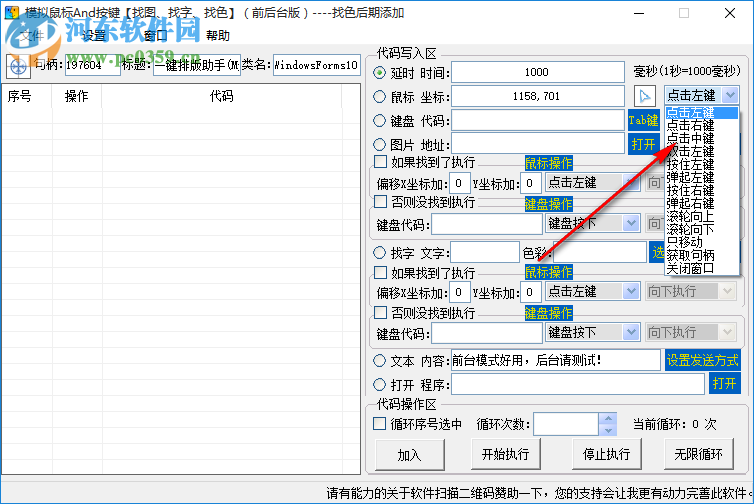Choose 滚轮向下 from the list
The image size is (754, 504).
[702, 229]
